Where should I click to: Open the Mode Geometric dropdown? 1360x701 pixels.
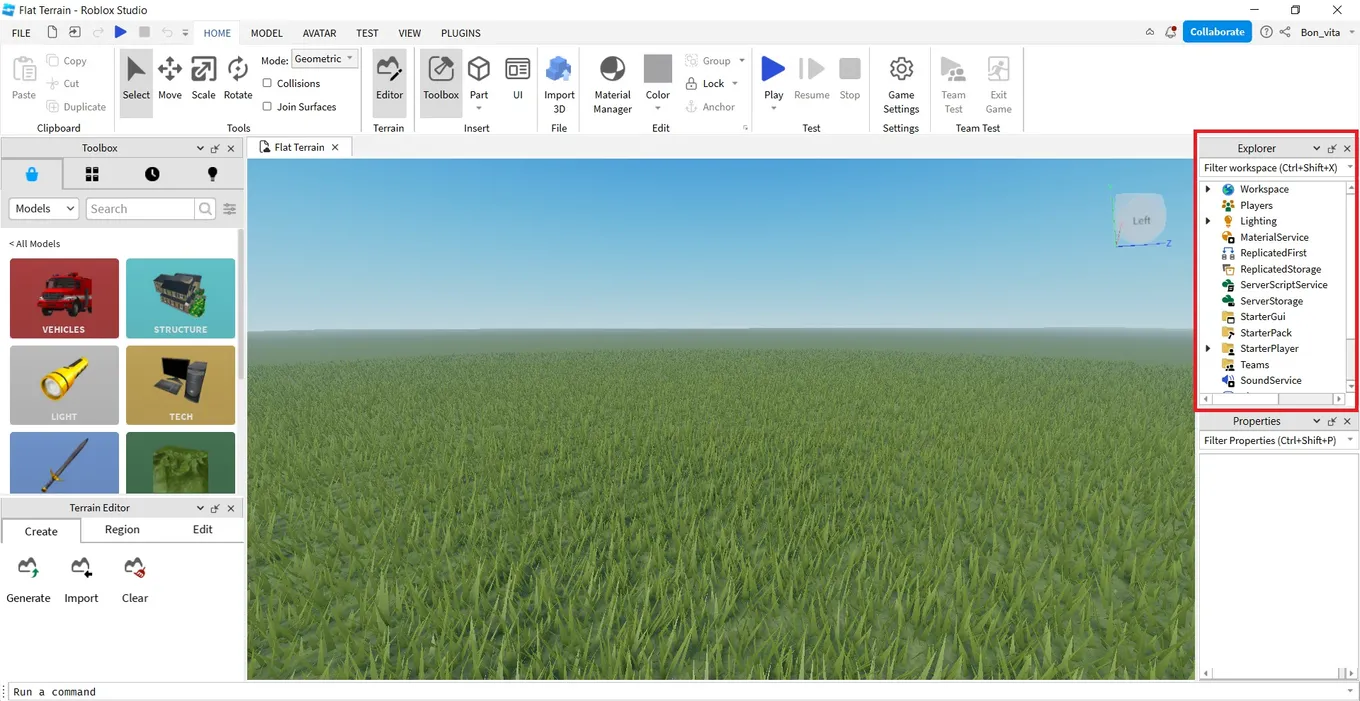(324, 59)
